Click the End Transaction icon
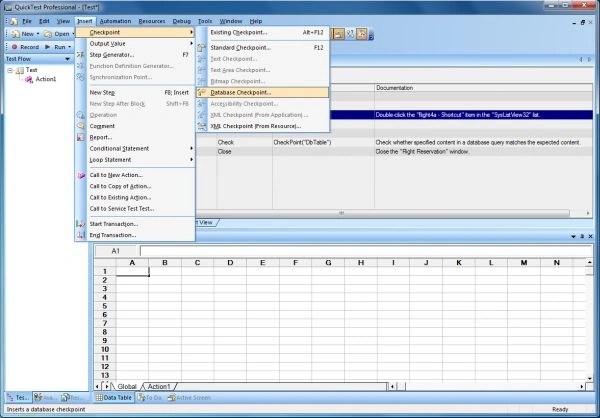This screenshot has height=418, width=600. [x=81, y=235]
